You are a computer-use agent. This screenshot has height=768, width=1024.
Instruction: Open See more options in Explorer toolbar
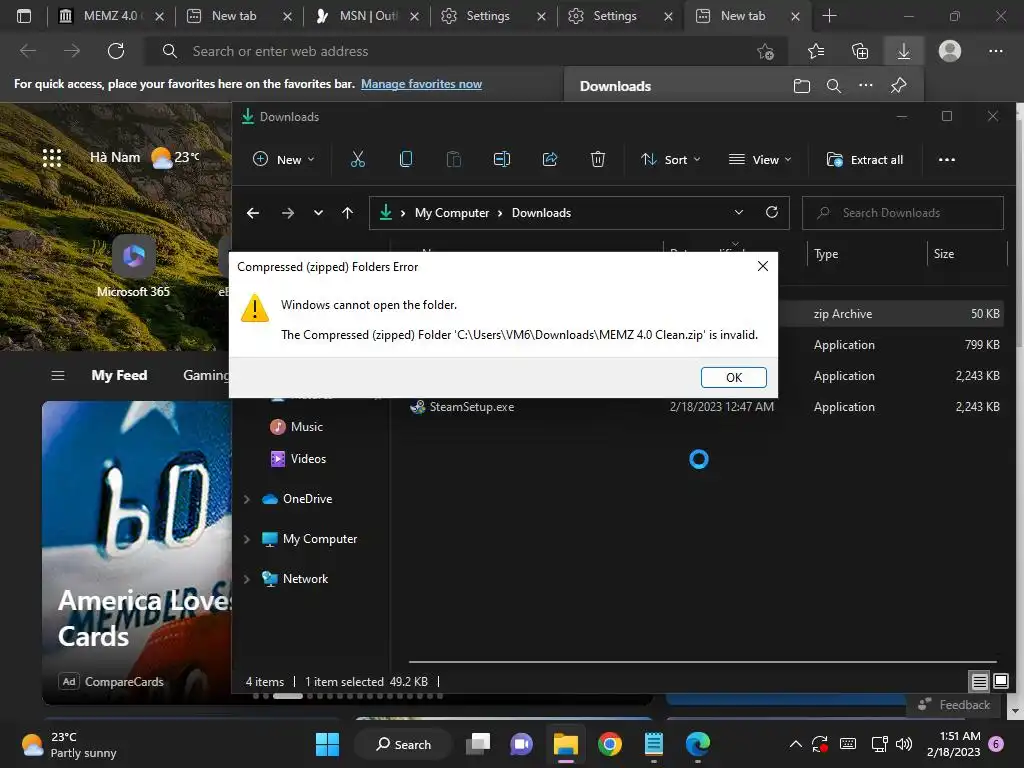(x=946, y=159)
